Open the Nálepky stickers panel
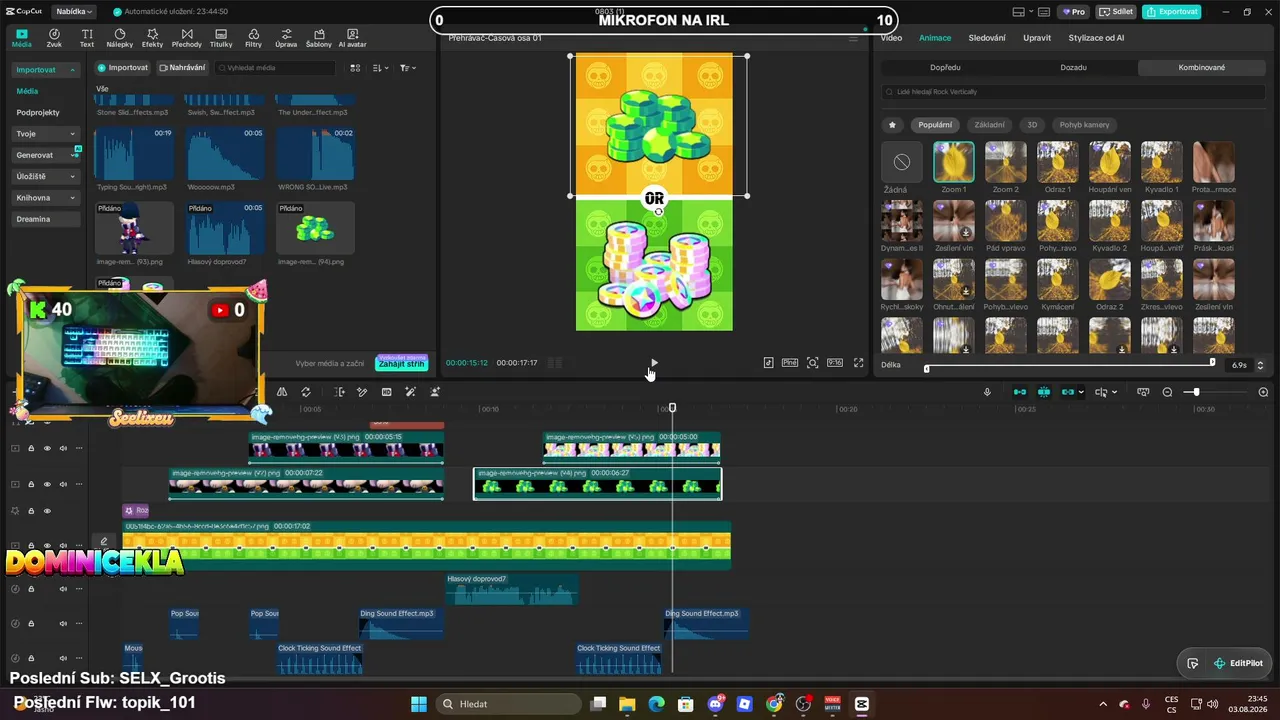This screenshot has height=720, width=1280. [x=120, y=38]
